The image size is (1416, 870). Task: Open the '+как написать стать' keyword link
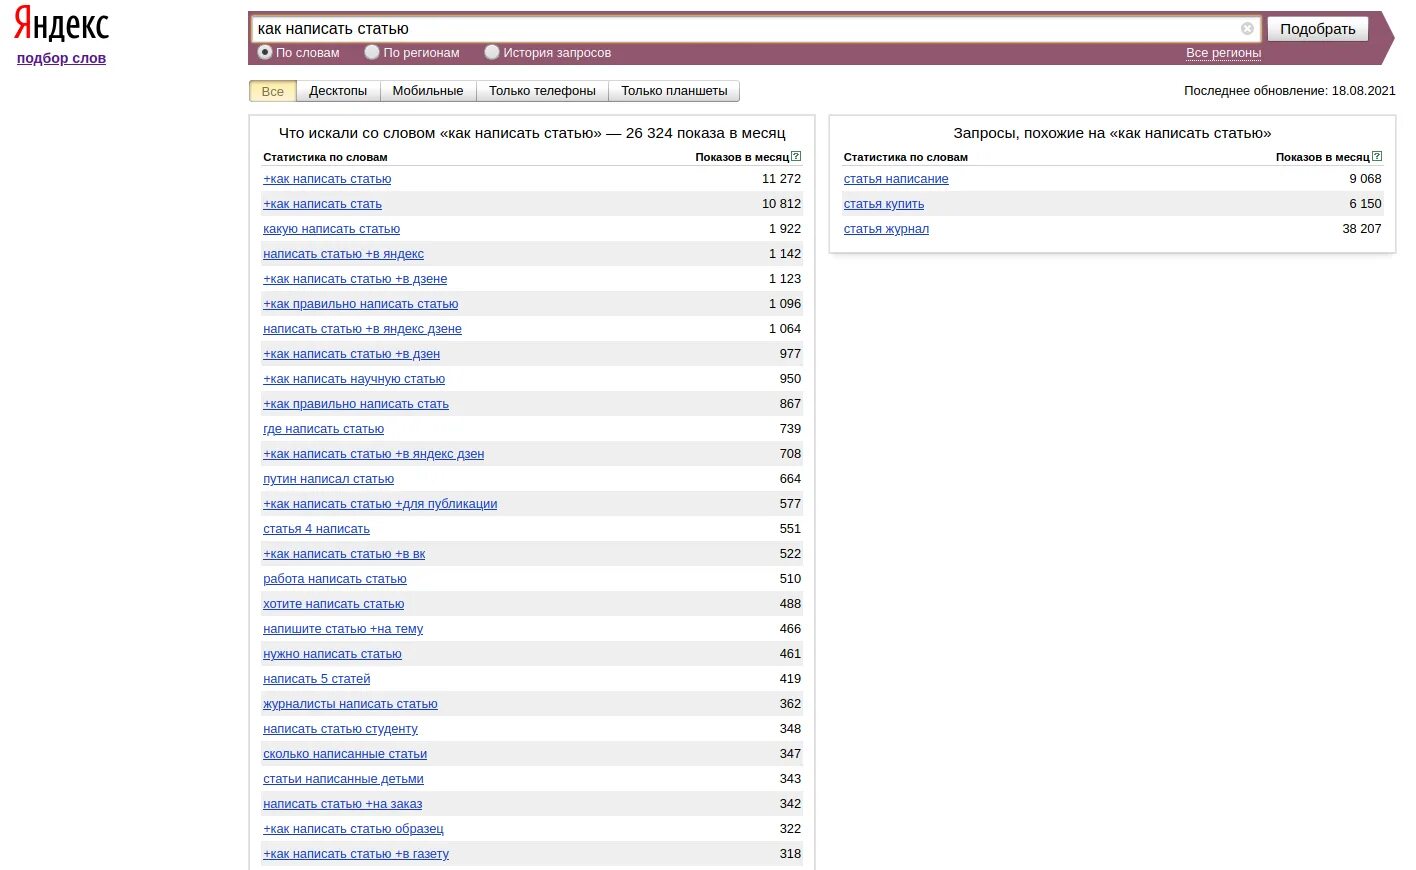click(322, 204)
